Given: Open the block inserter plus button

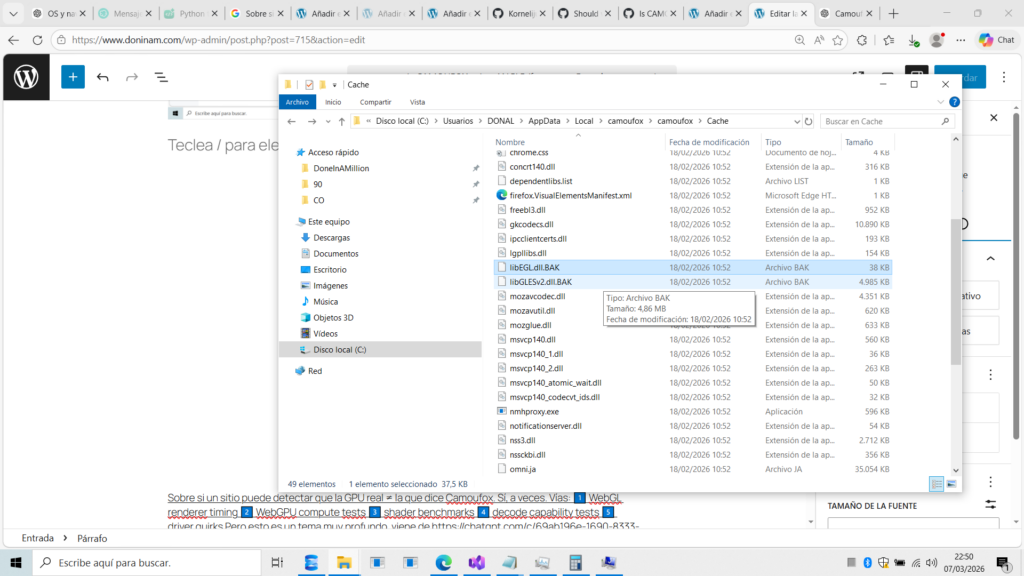Looking at the screenshot, I should (73, 77).
